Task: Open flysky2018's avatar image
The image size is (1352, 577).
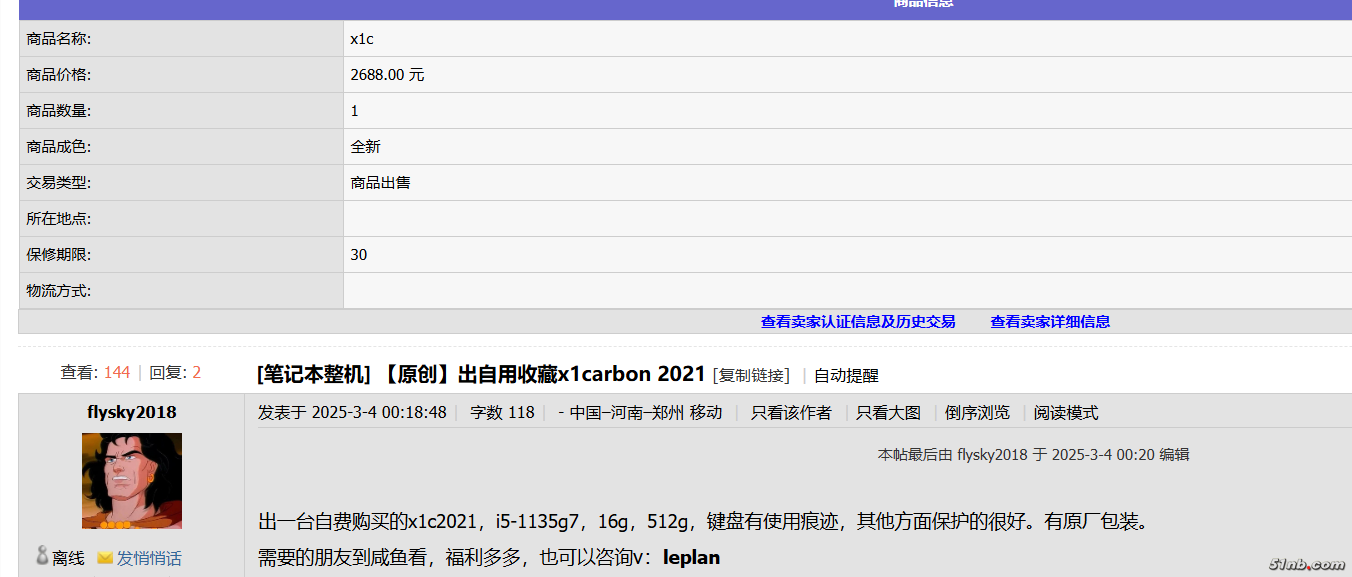Action: [x=132, y=480]
